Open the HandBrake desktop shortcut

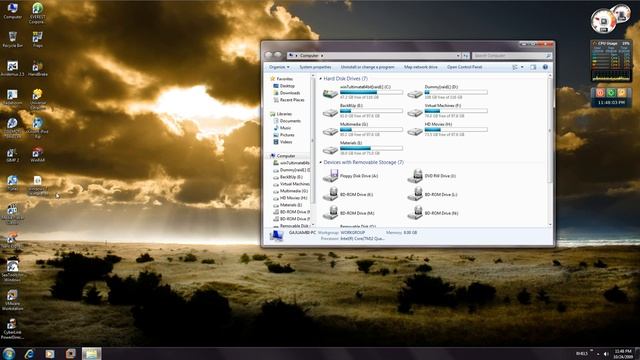point(38,69)
